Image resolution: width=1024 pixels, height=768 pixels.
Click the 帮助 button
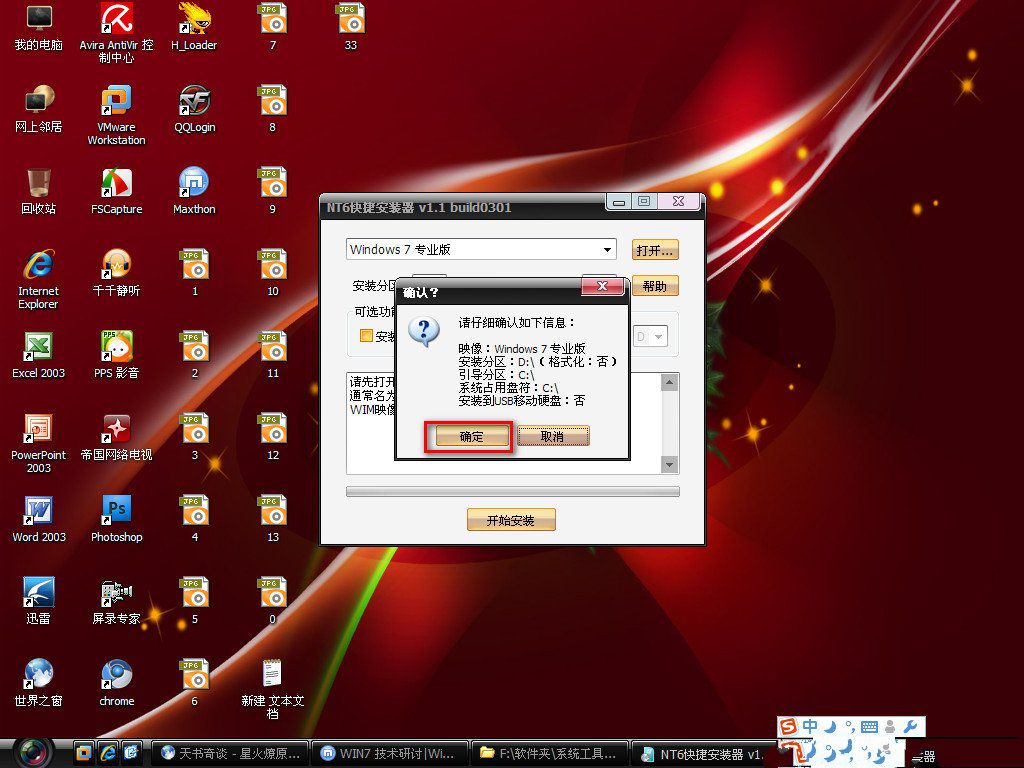pyautogui.click(x=655, y=286)
